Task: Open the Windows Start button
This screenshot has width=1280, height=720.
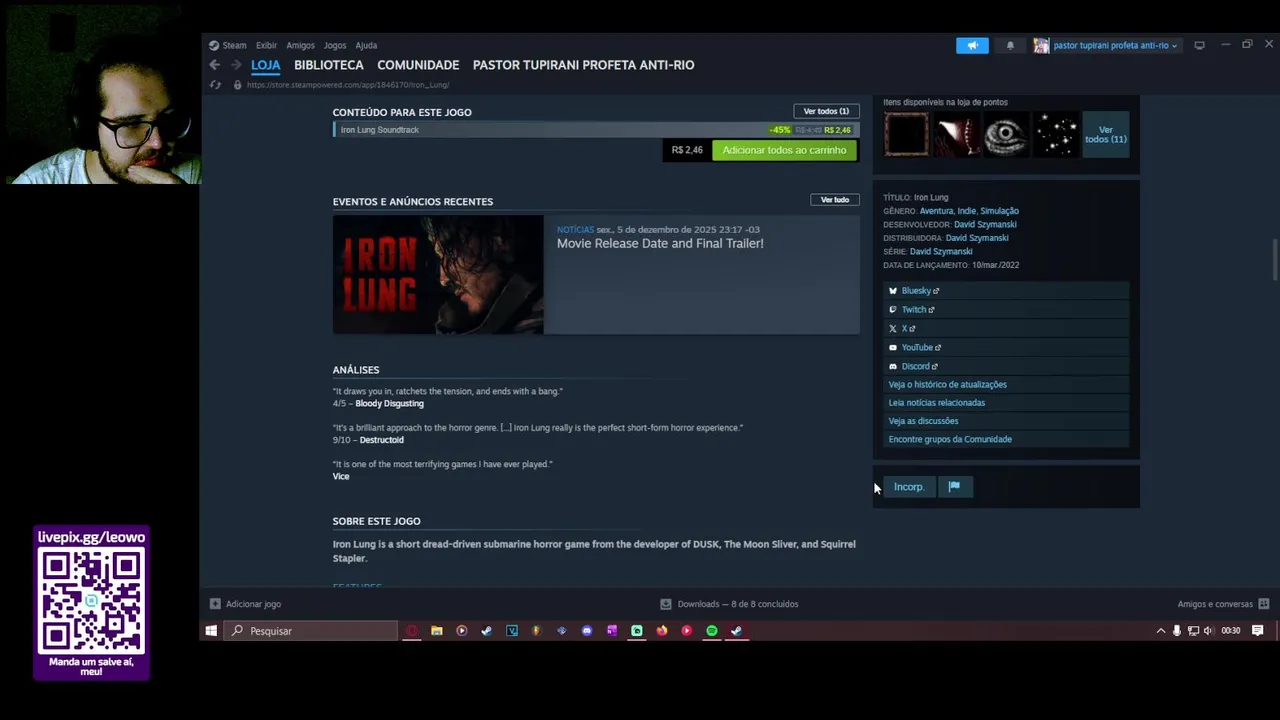Action: 211,631
